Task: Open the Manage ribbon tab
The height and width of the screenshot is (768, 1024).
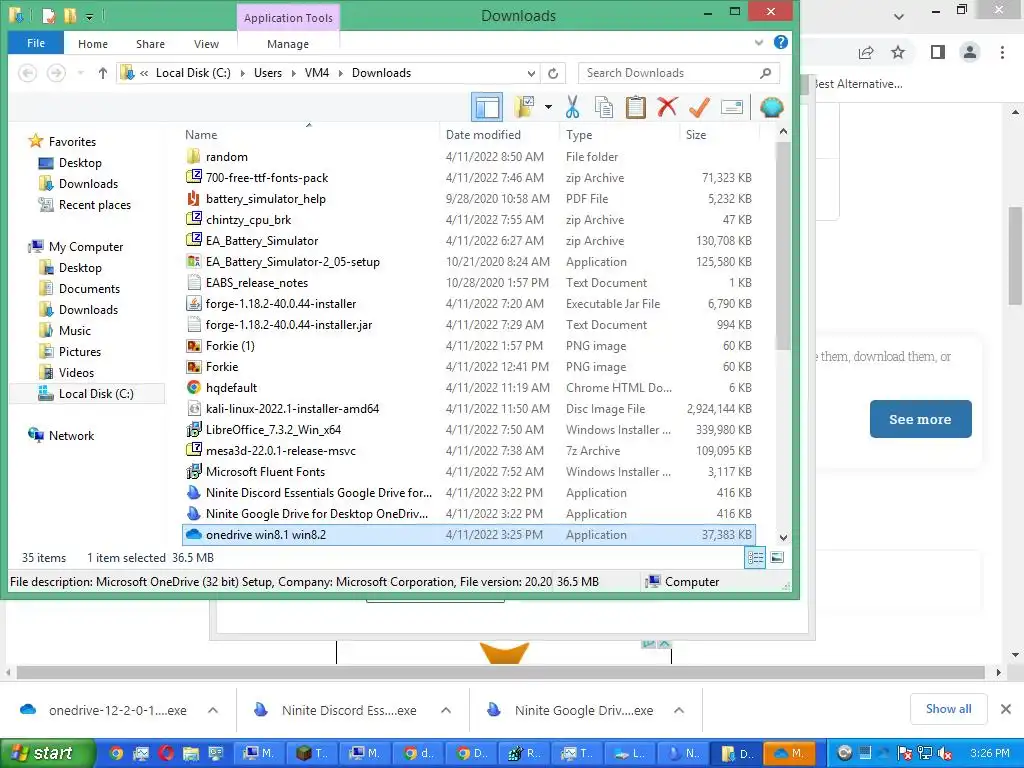Action: point(288,44)
